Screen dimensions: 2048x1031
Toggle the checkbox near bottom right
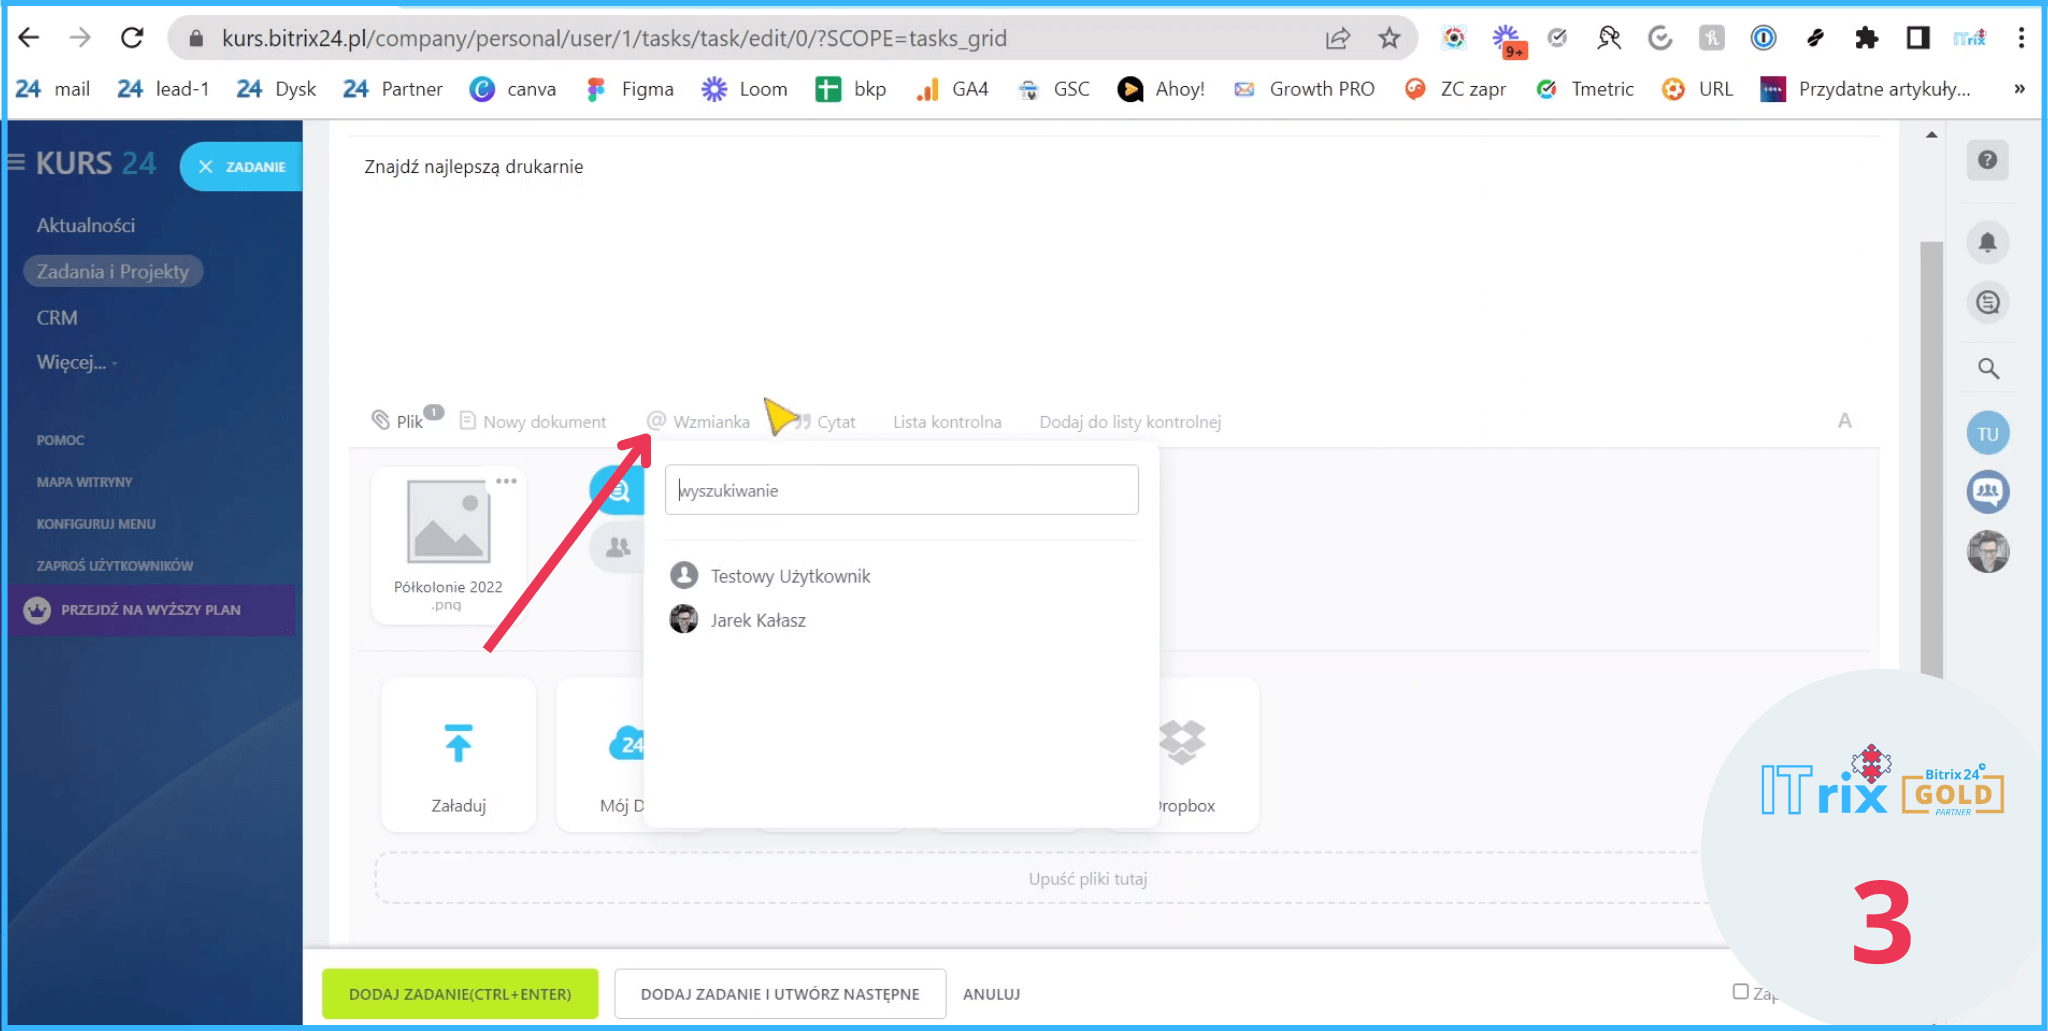tap(1740, 992)
